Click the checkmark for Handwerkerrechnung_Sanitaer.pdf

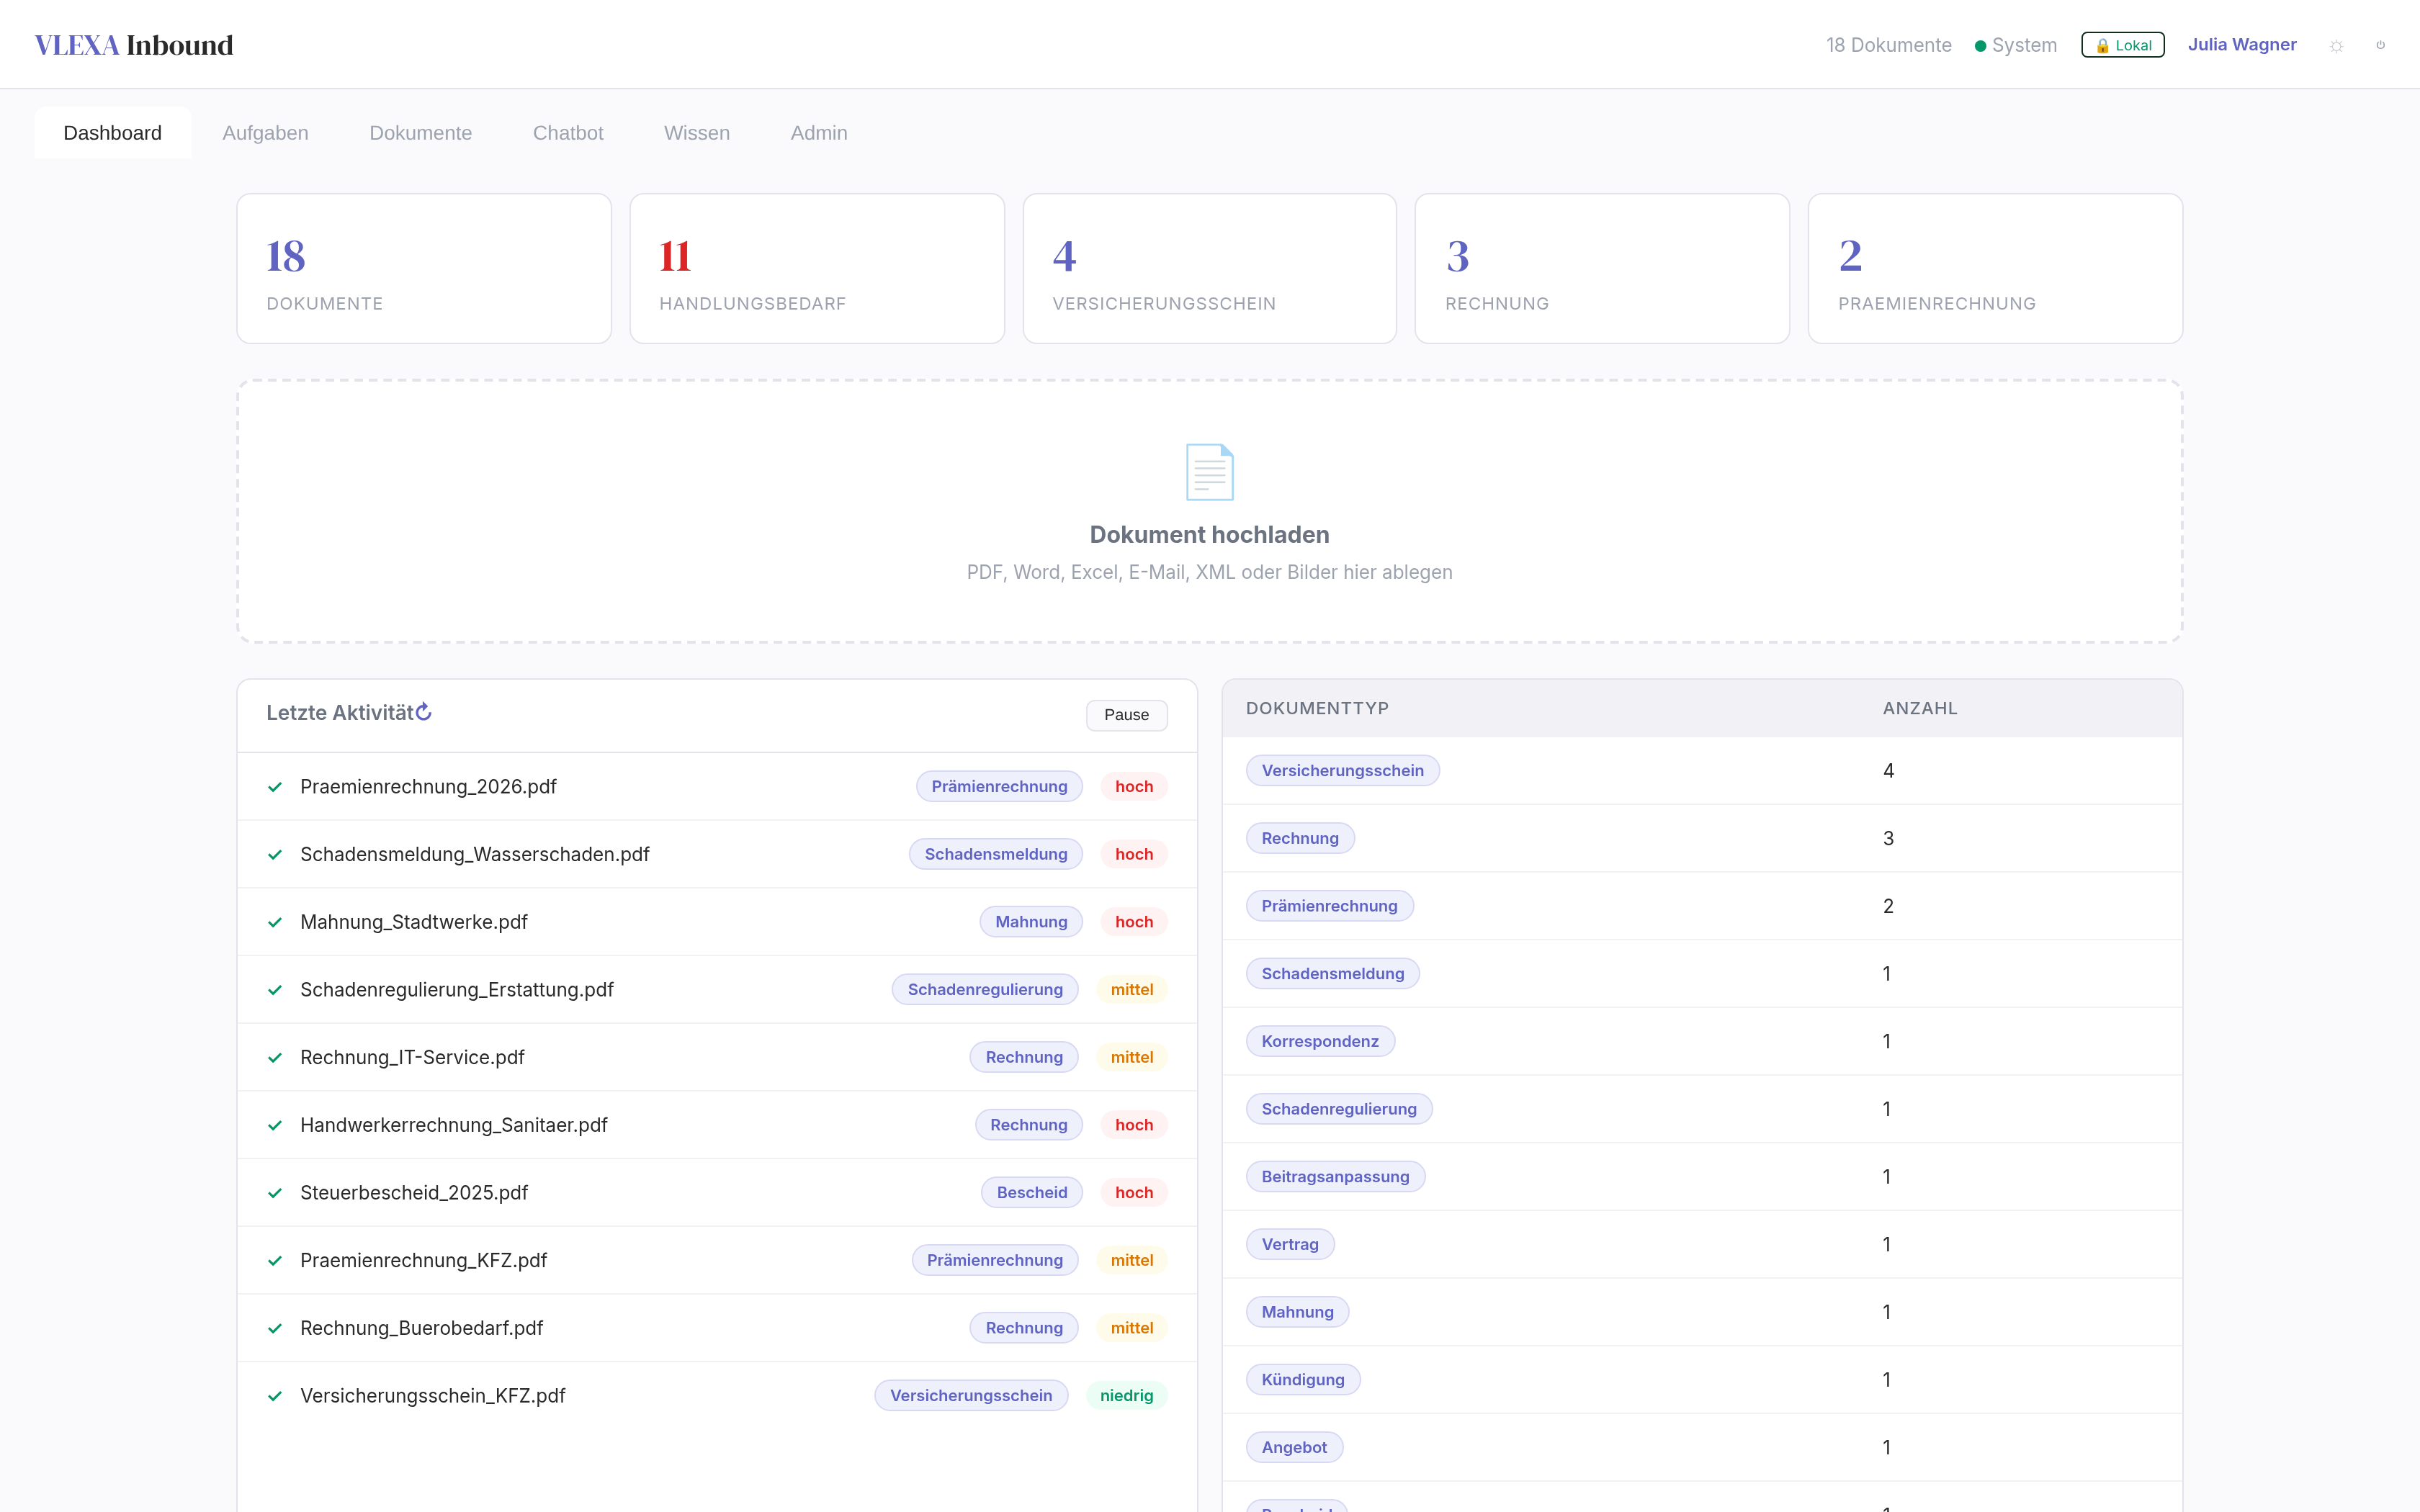(275, 1125)
